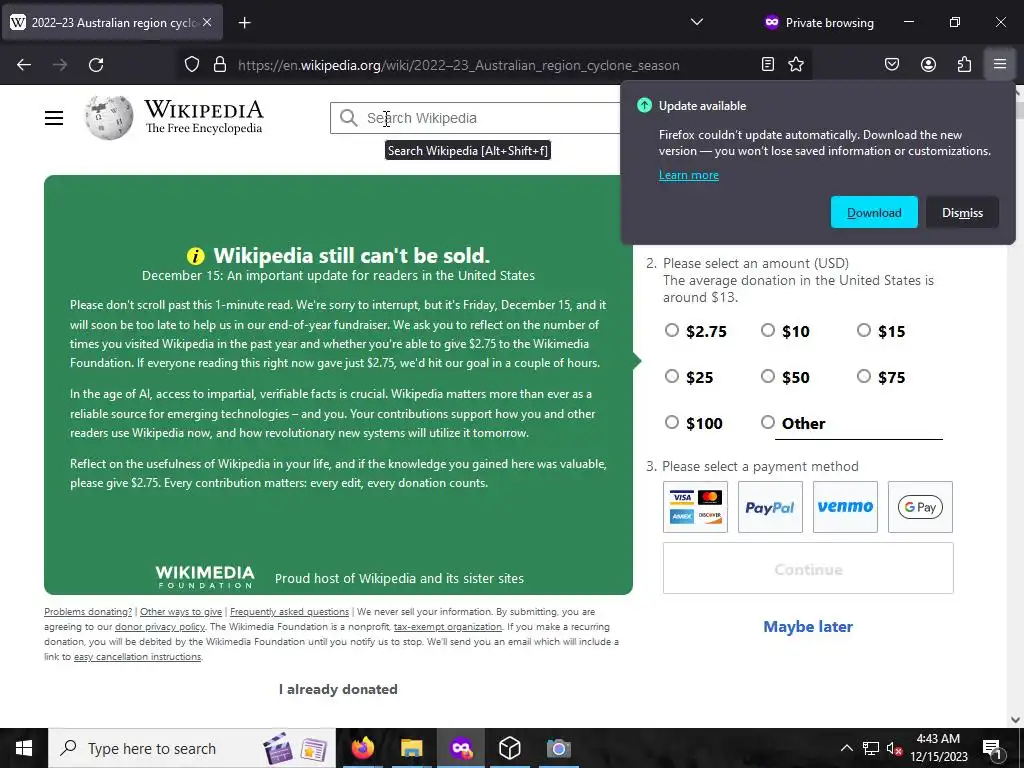Show hidden system tray icons chevron
The width and height of the screenshot is (1024, 768).
coord(846,748)
